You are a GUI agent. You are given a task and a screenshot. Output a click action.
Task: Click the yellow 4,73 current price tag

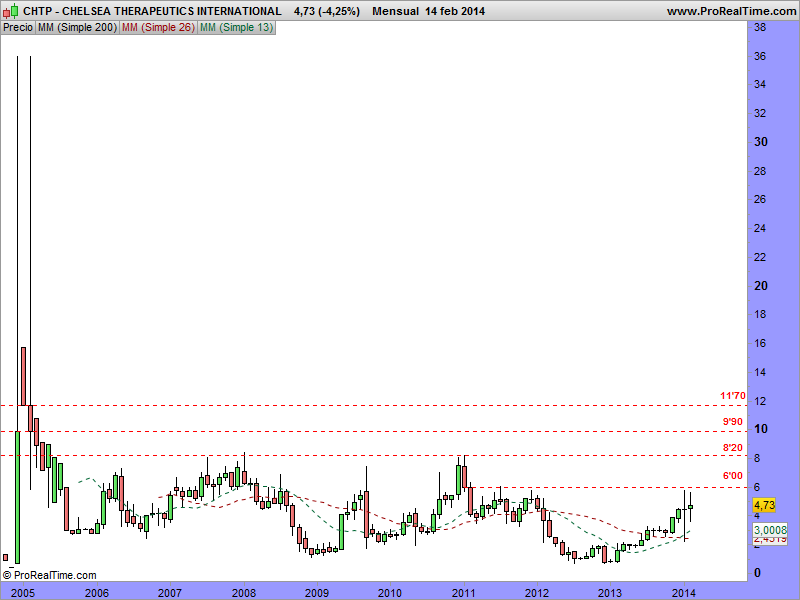point(764,505)
